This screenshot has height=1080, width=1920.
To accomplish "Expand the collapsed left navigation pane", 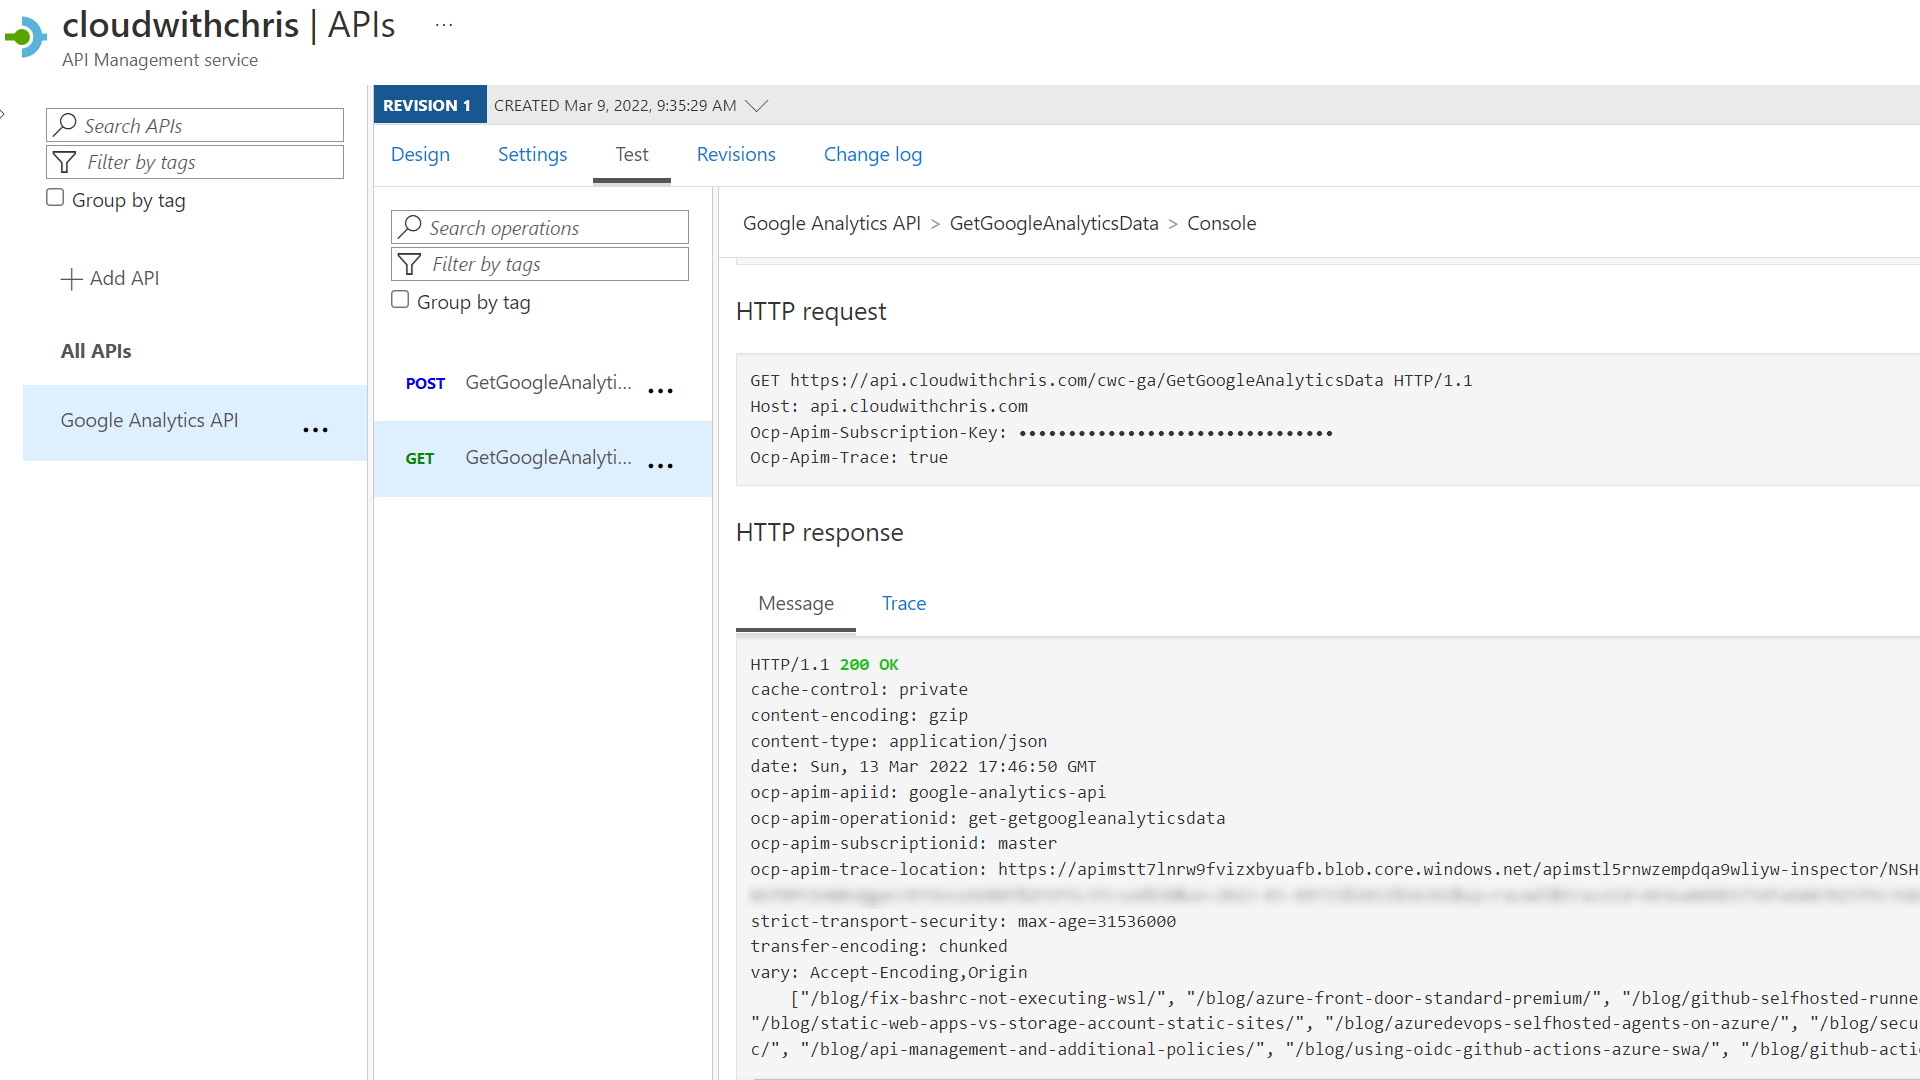I will 4,113.
